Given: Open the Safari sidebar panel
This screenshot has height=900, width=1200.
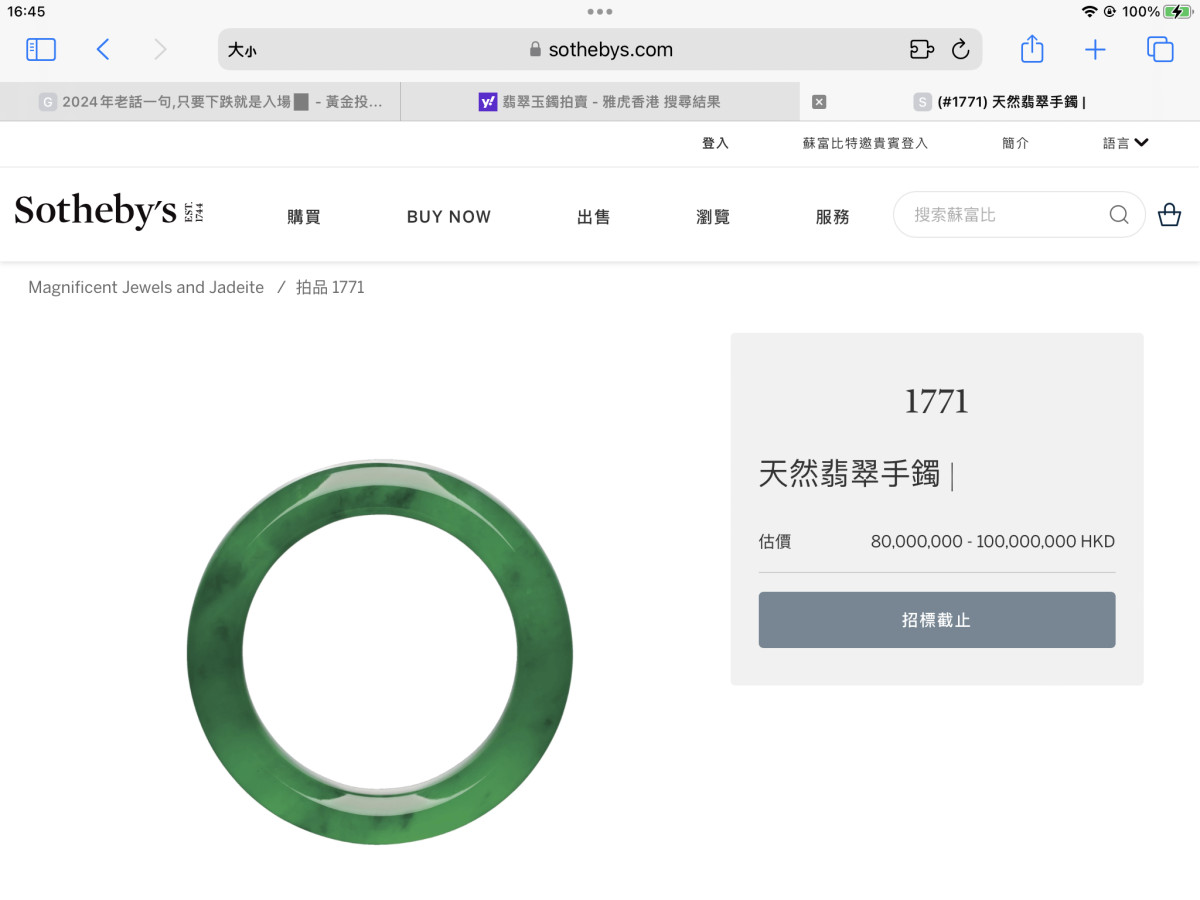Looking at the screenshot, I should 41,49.
